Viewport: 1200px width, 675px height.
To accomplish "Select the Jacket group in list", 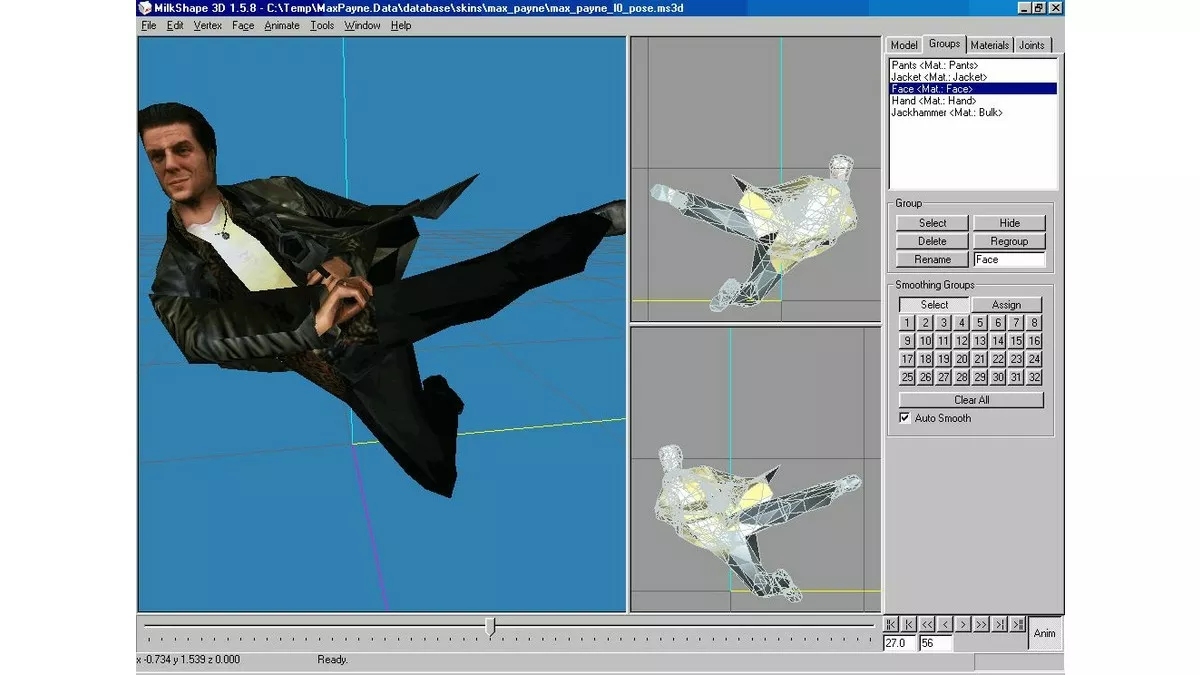I will (939, 77).
